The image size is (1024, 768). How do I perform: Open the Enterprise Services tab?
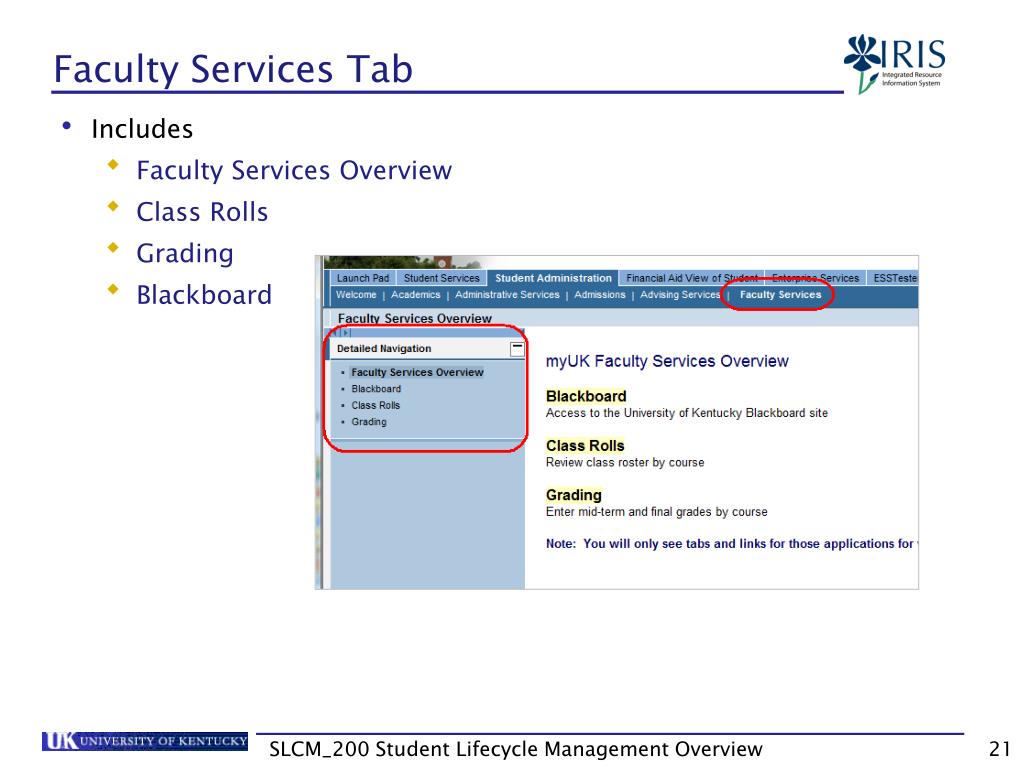816,278
